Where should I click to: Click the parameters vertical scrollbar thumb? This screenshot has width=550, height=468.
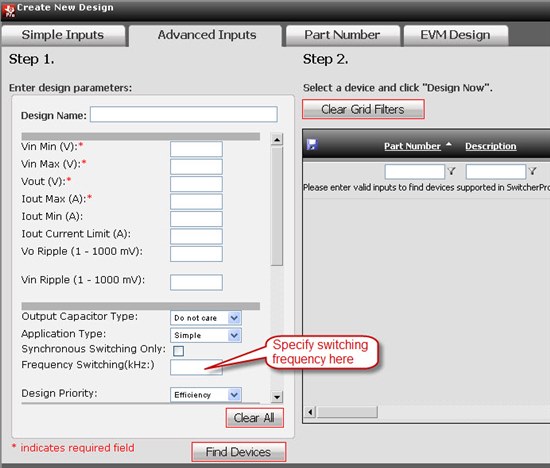tap(277, 206)
